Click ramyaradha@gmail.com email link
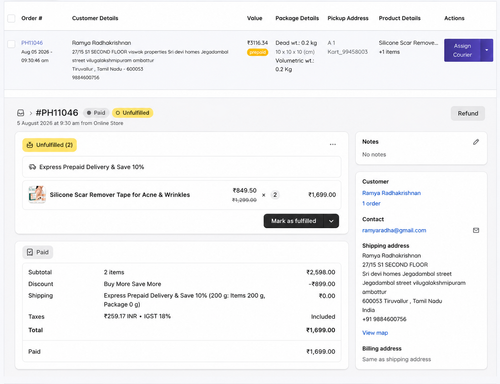The image size is (500, 384). tap(394, 230)
